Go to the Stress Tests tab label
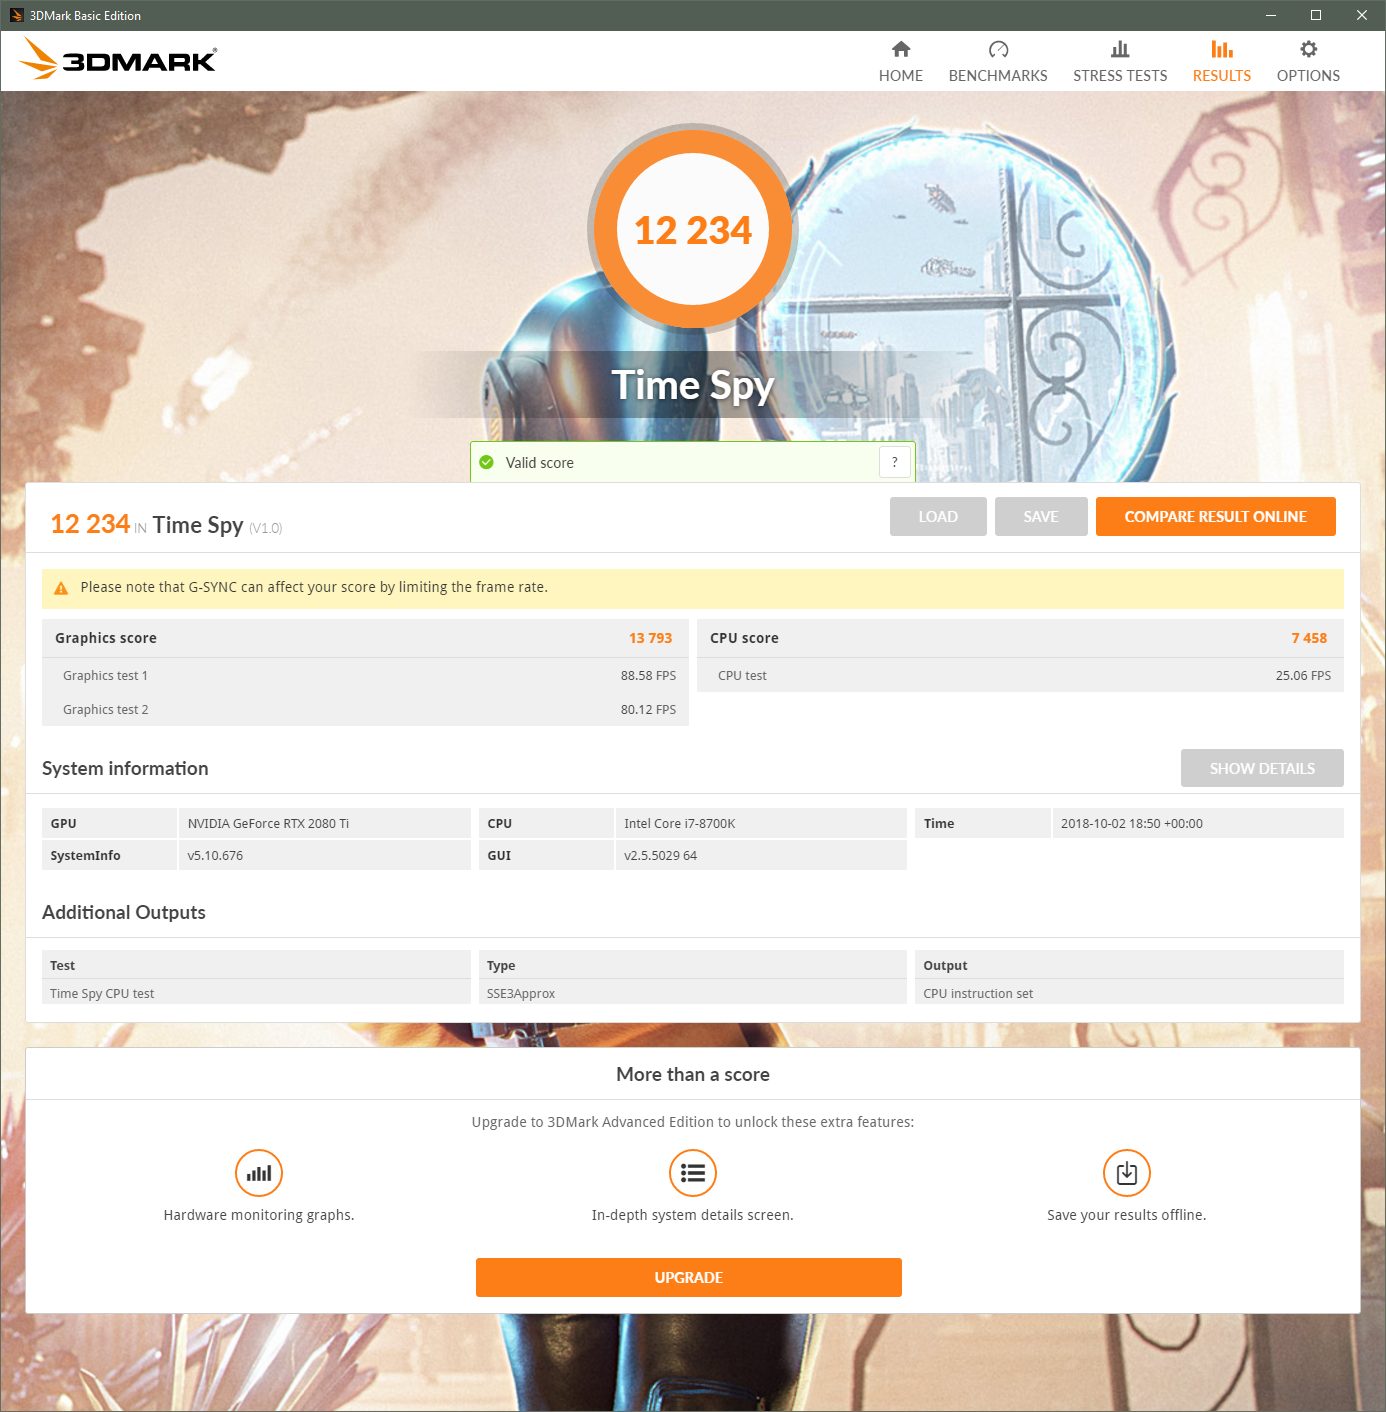 coord(1120,76)
